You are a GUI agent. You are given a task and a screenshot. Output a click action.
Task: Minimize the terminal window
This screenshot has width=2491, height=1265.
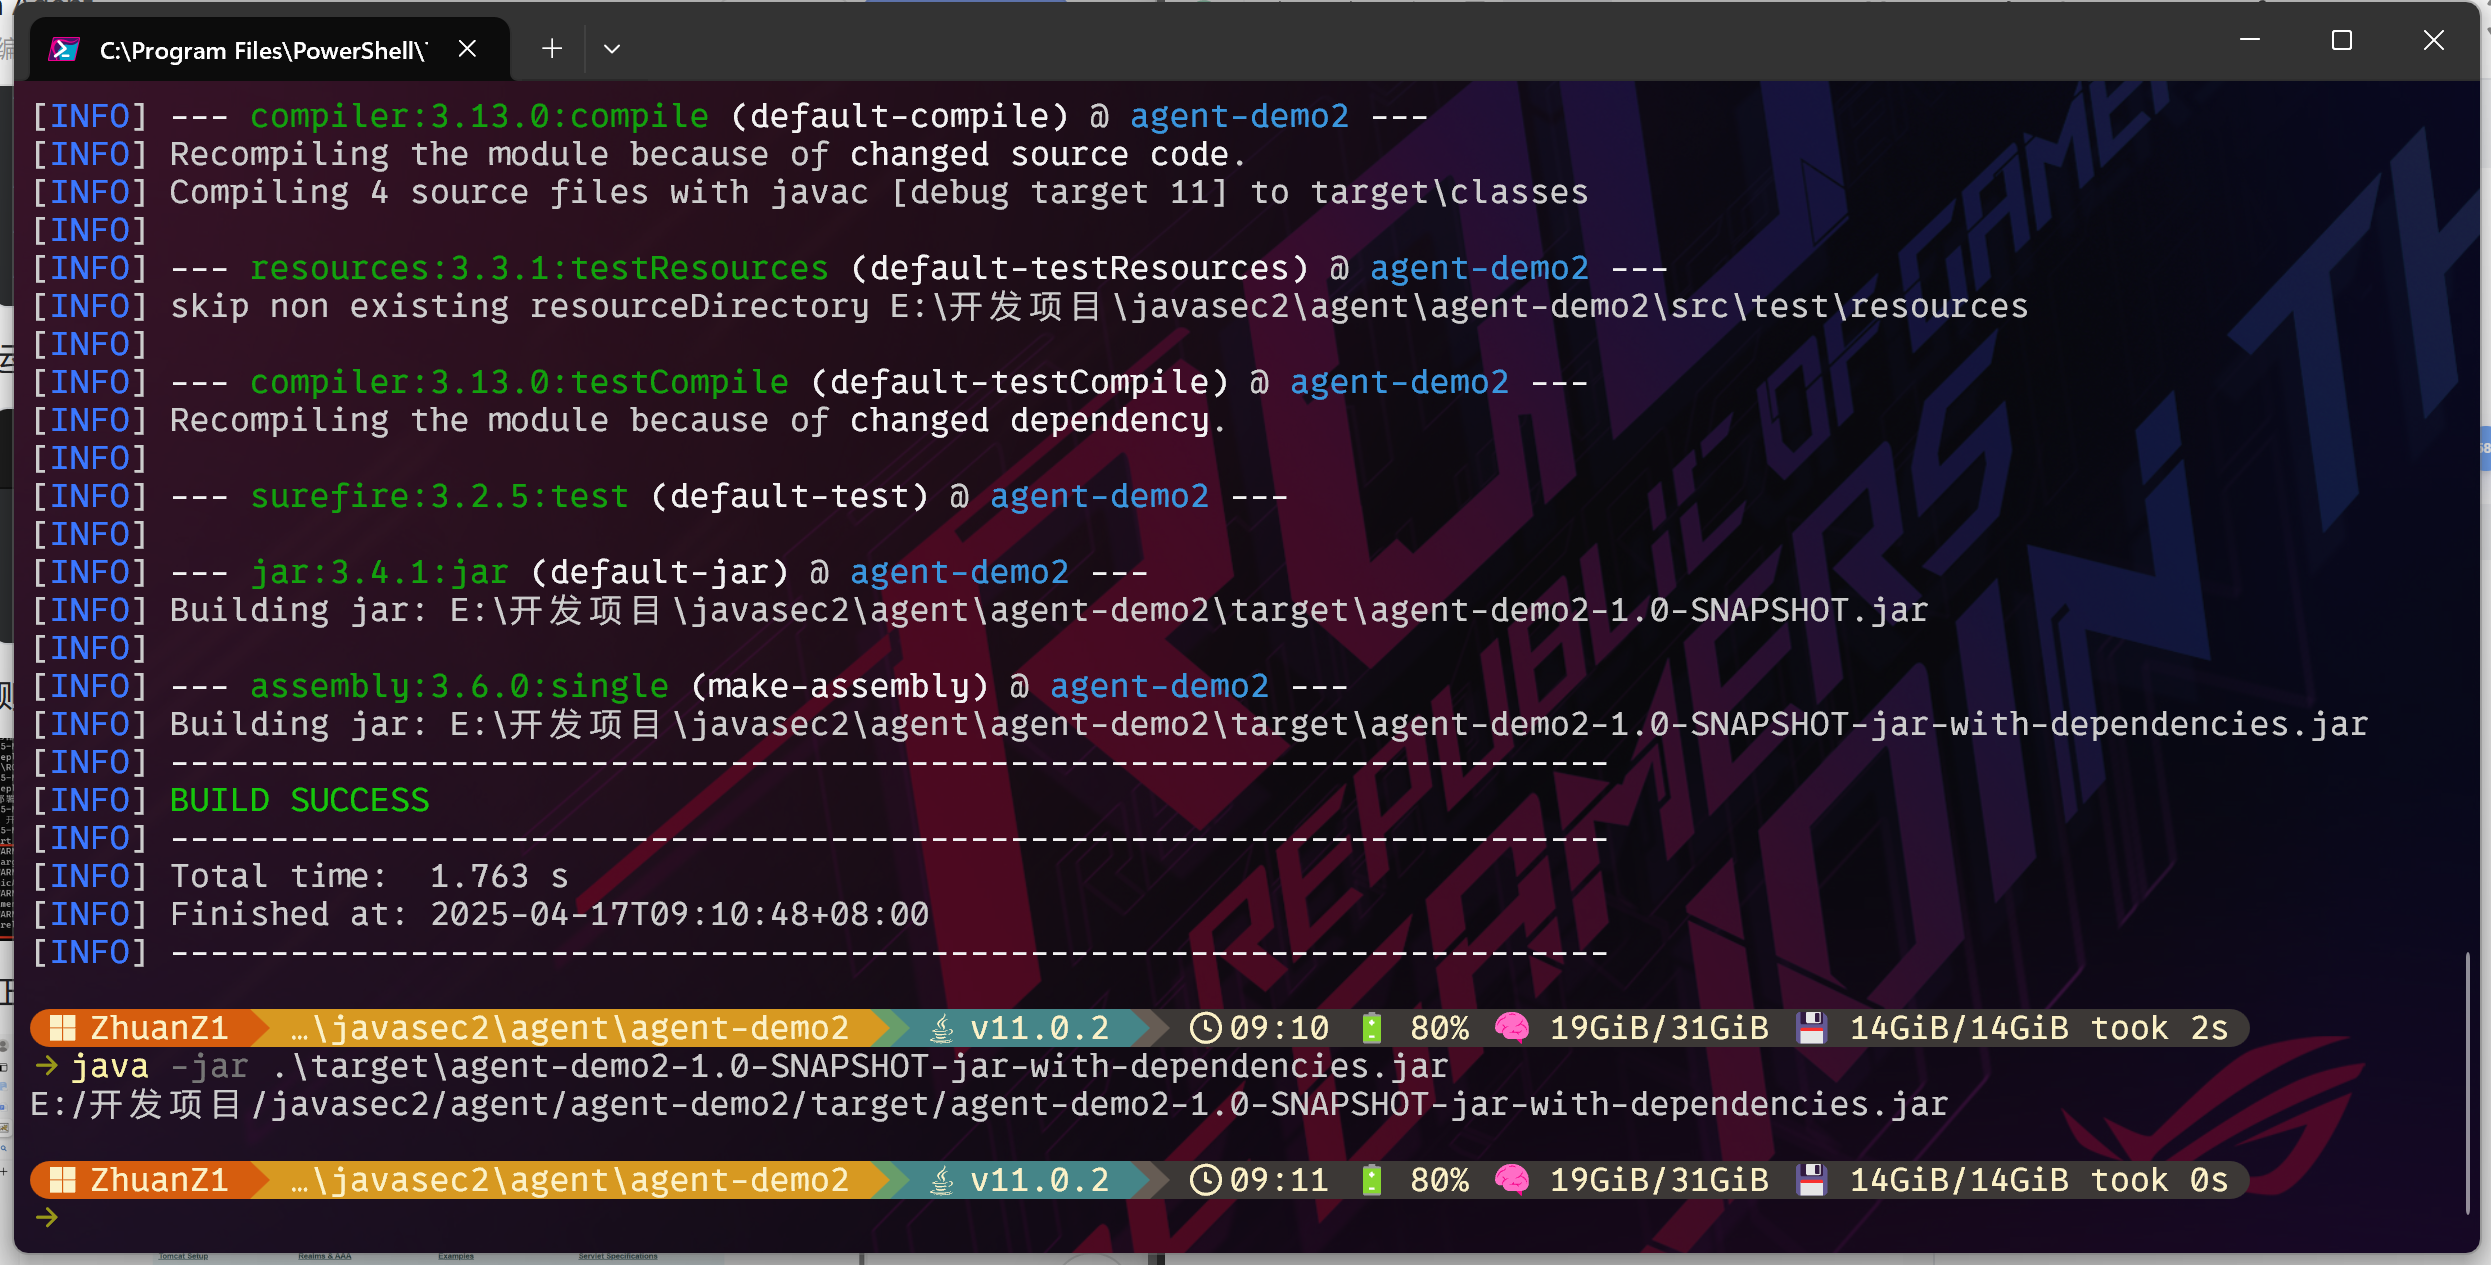click(x=2250, y=41)
